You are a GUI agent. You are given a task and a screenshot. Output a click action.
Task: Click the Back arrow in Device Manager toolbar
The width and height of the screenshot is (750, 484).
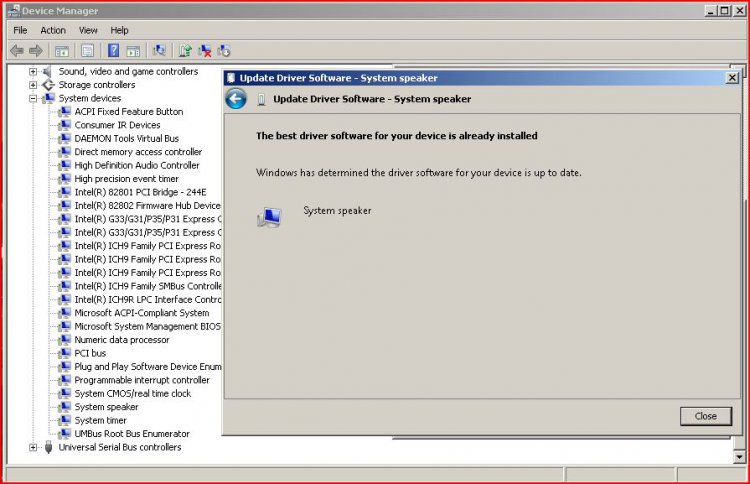tap(17, 50)
